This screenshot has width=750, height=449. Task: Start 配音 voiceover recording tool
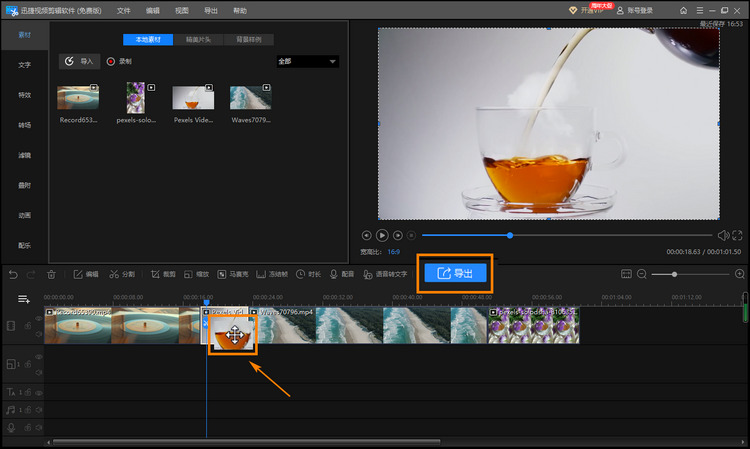(342, 274)
